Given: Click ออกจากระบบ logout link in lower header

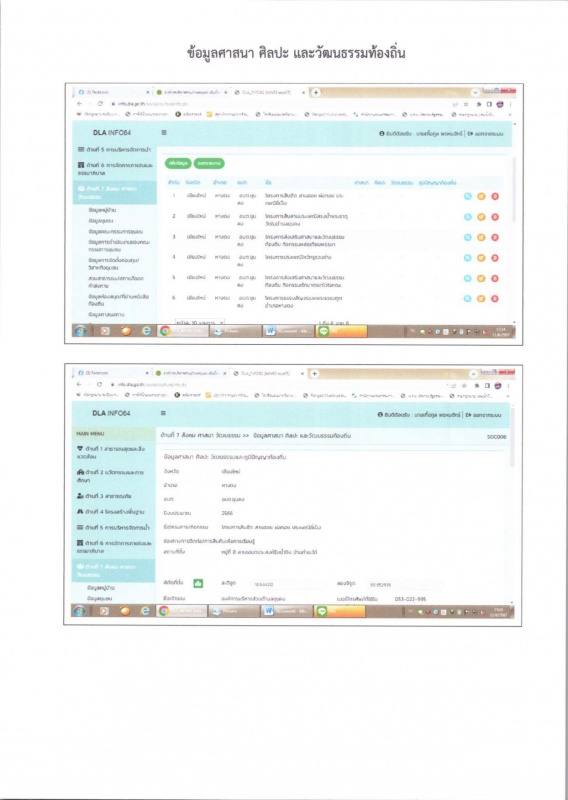Looking at the screenshot, I should coord(483,415).
